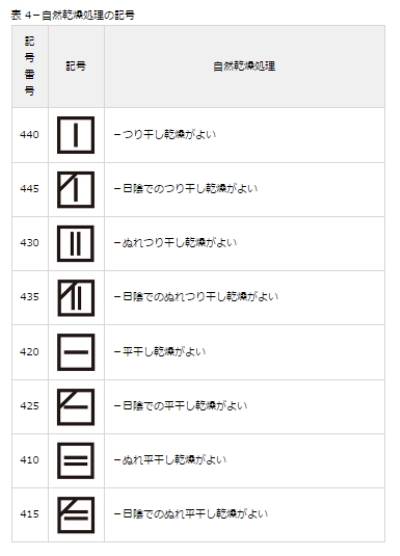Click the text ぬれ平干し乾燥がよい

174,460
